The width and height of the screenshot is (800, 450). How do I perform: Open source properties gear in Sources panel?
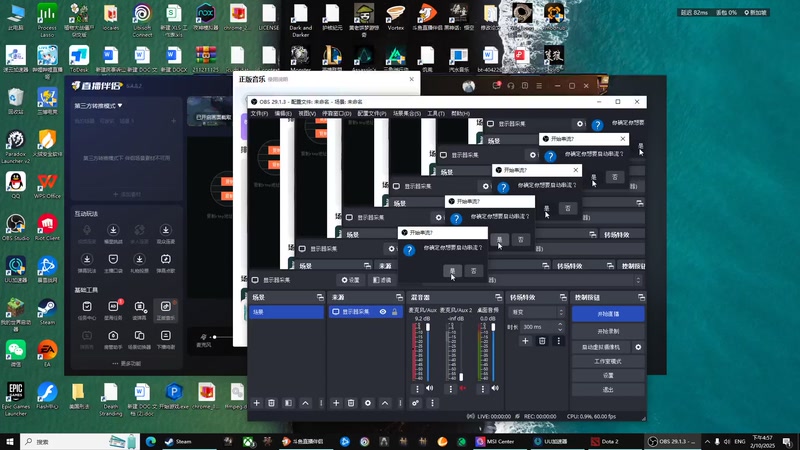[368, 403]
